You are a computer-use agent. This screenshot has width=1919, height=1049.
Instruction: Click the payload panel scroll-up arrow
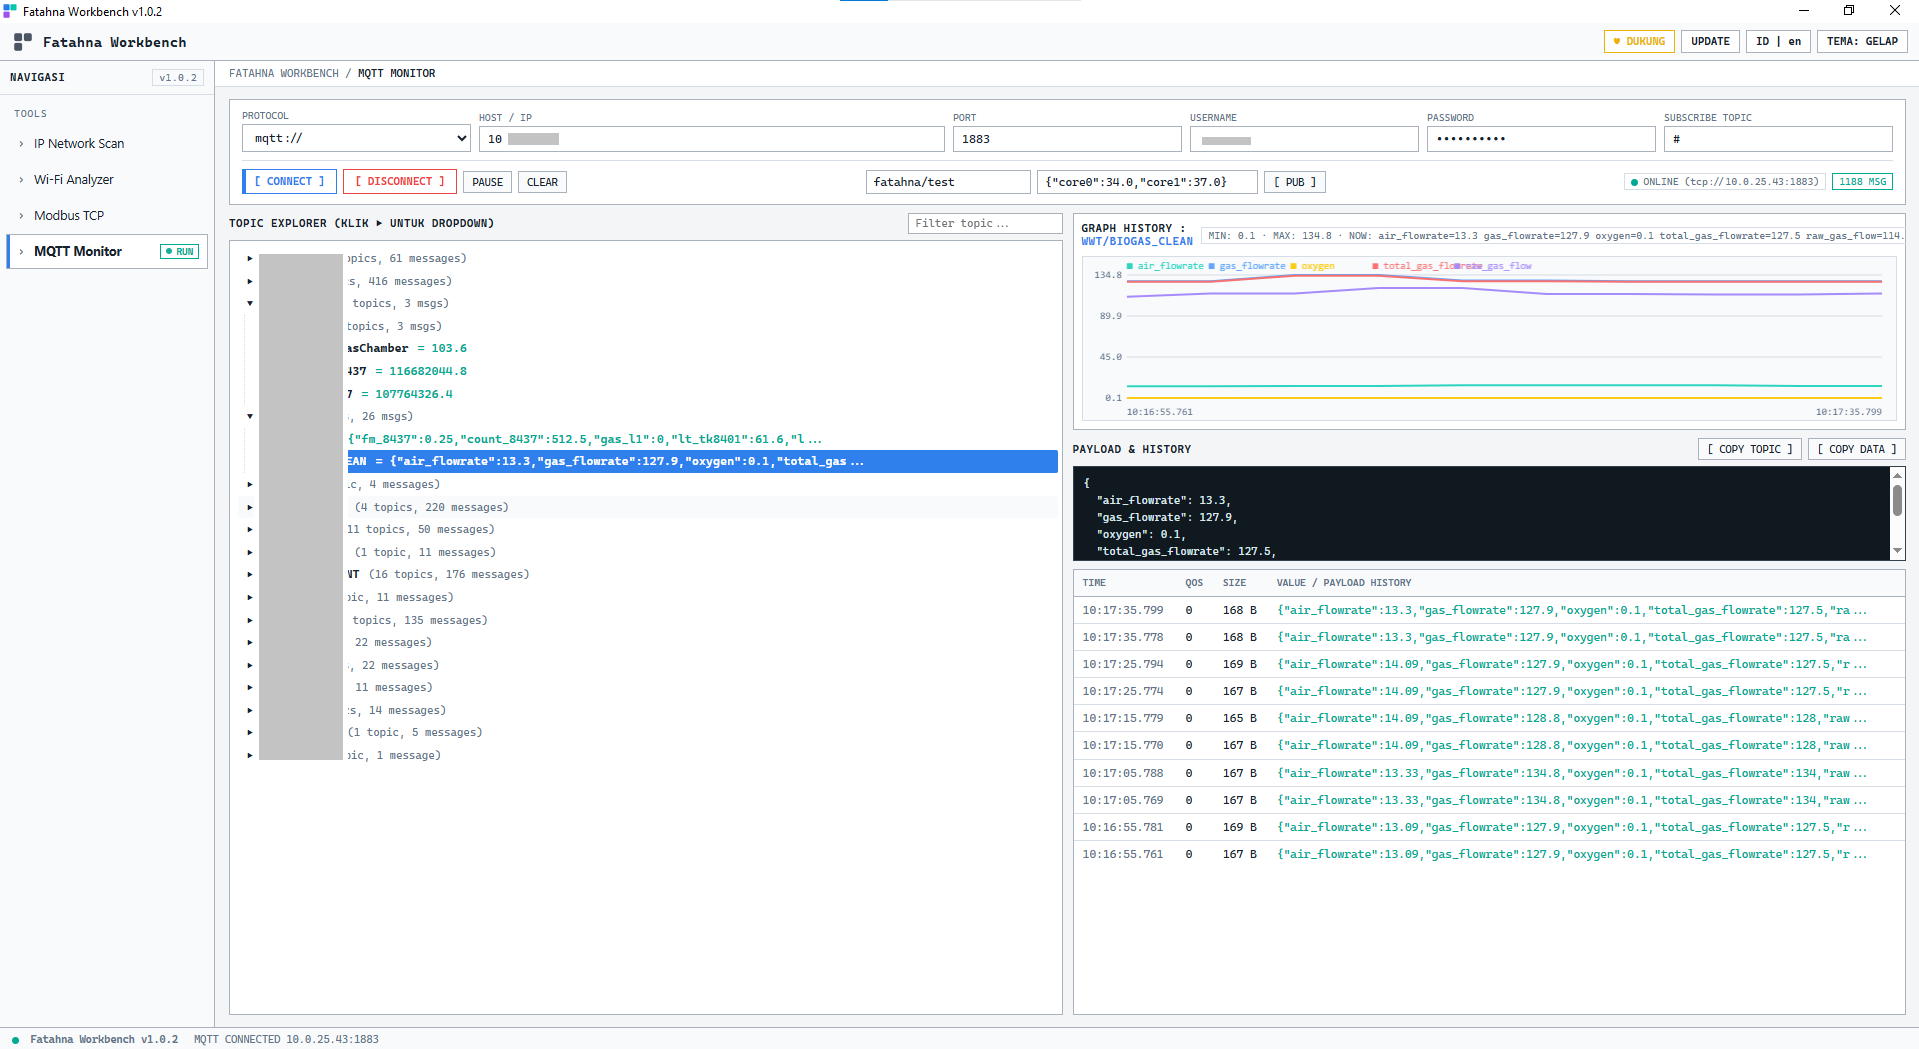pyautogui.click(x=1897, y=476)
